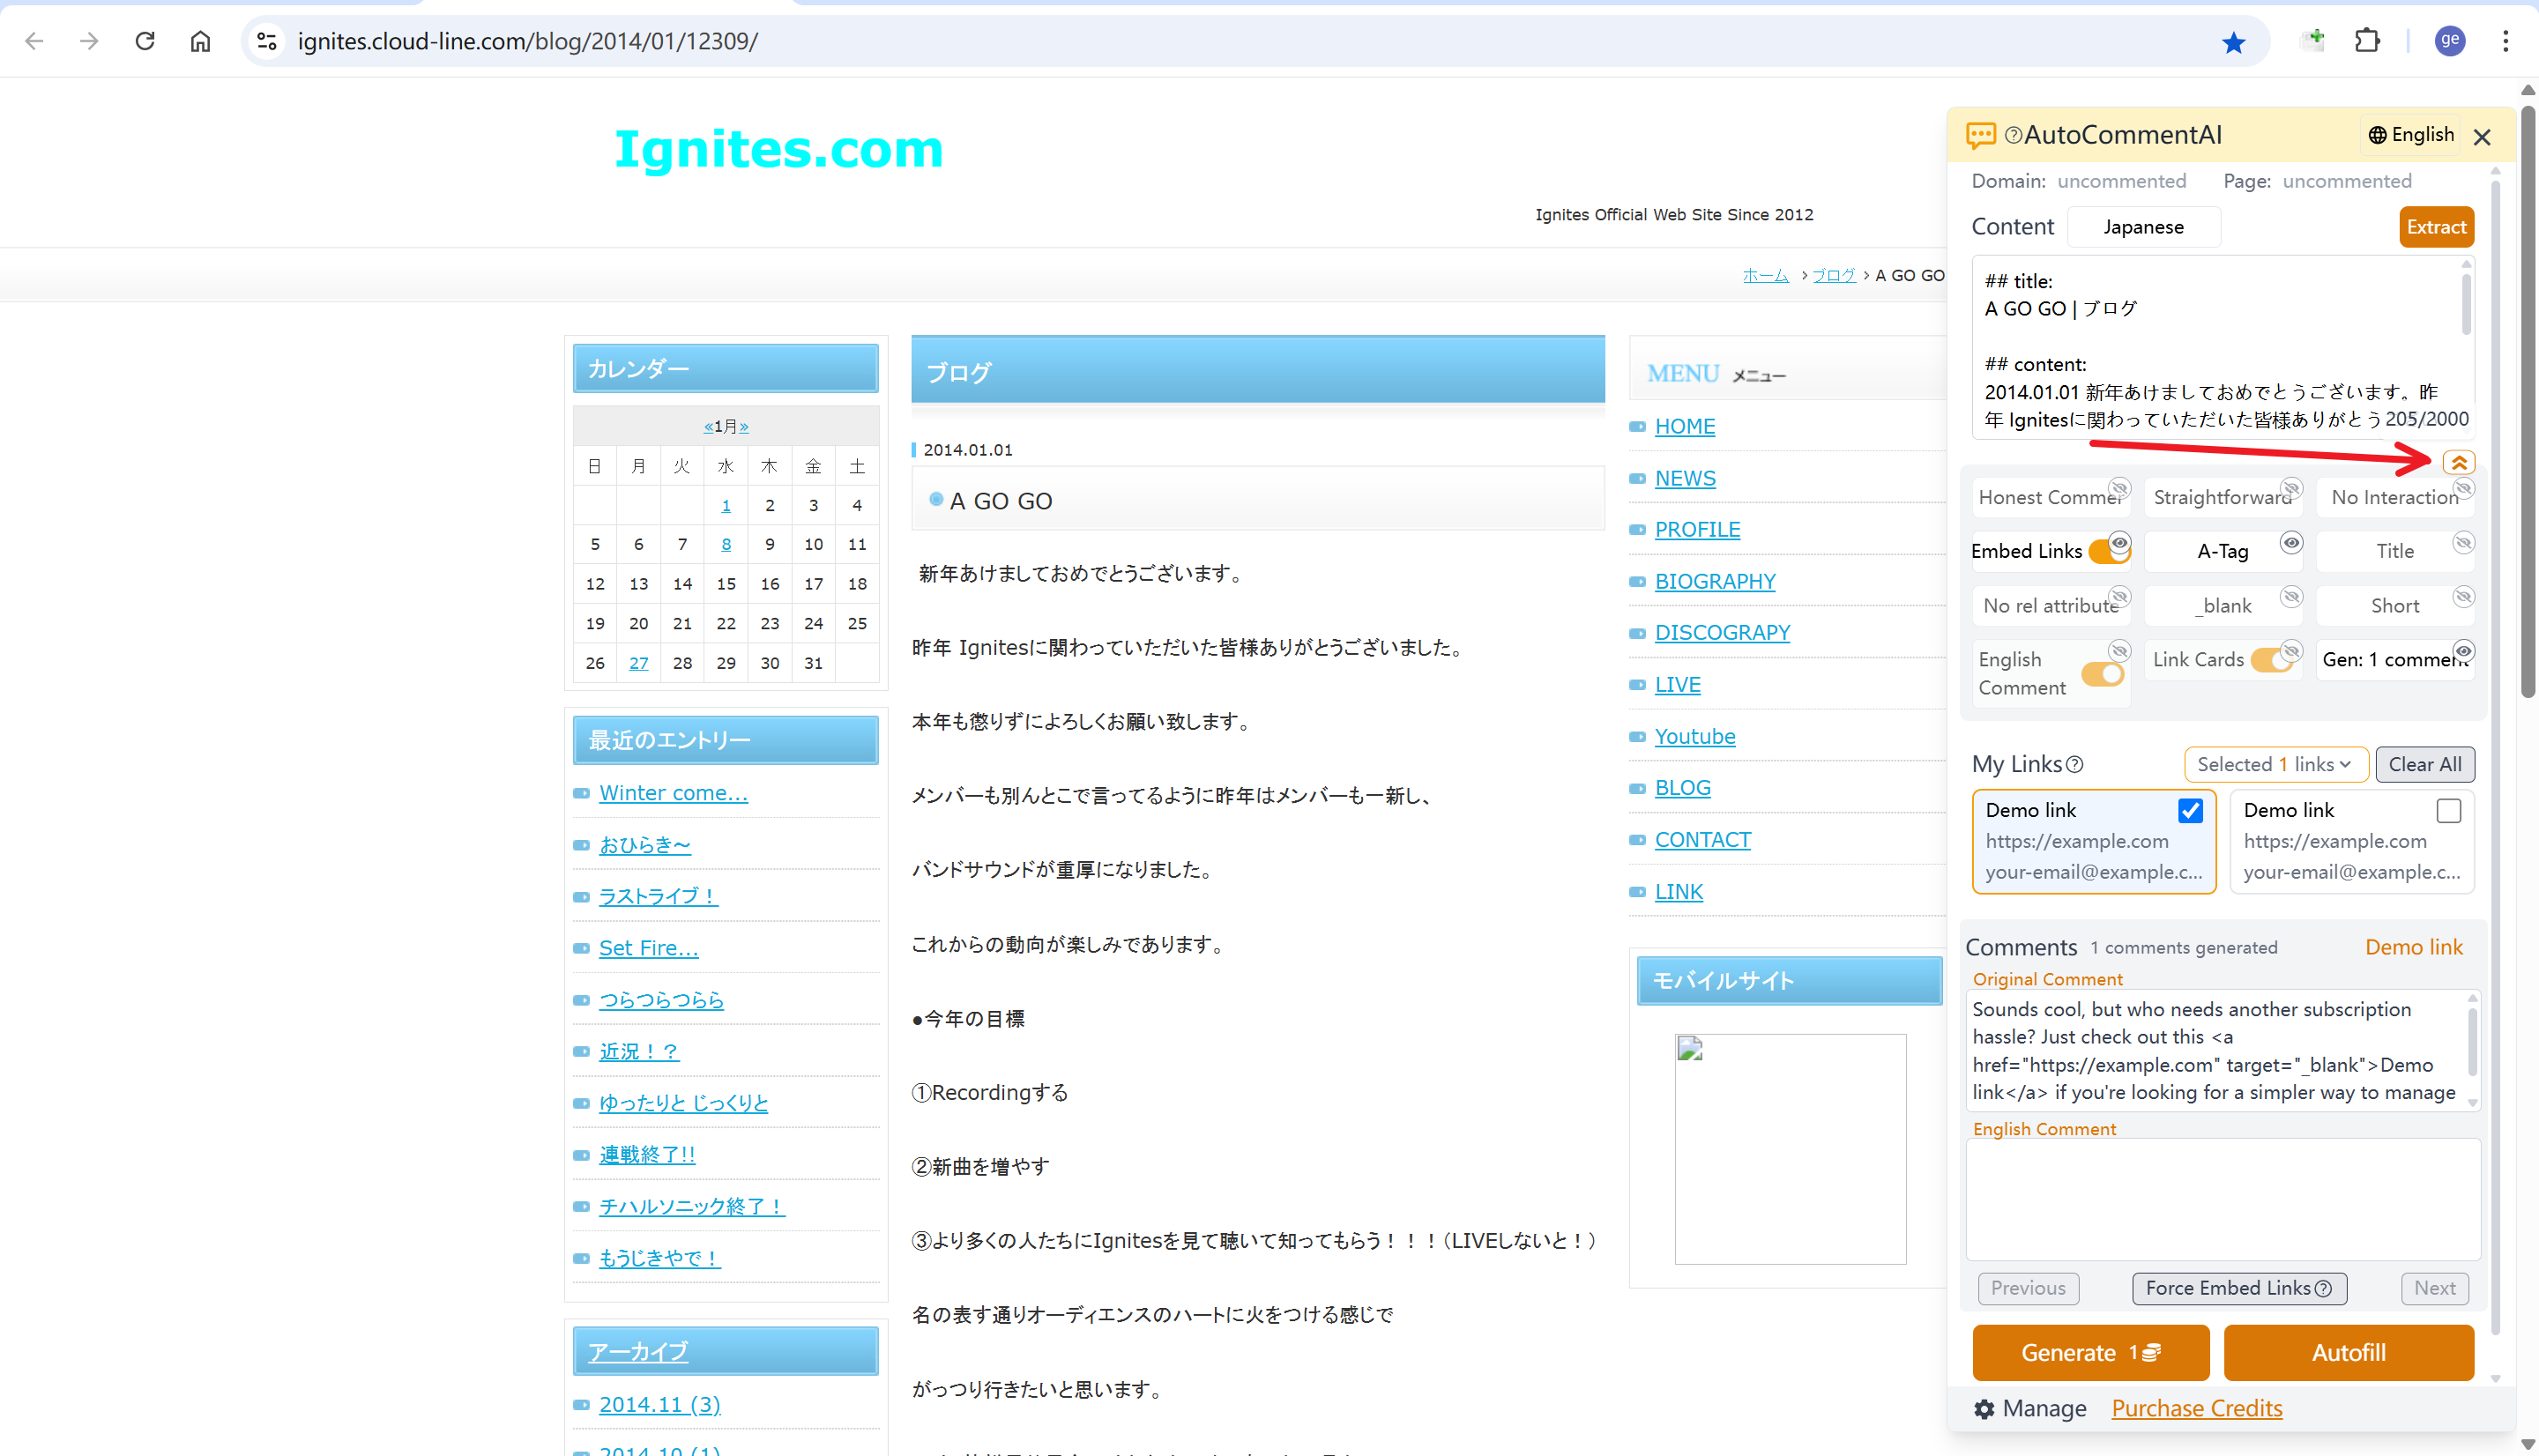This screenshot has width=2539, height=1456.
Task: Toggle eye icon on No rel attribute
Action: point(2119,597)
